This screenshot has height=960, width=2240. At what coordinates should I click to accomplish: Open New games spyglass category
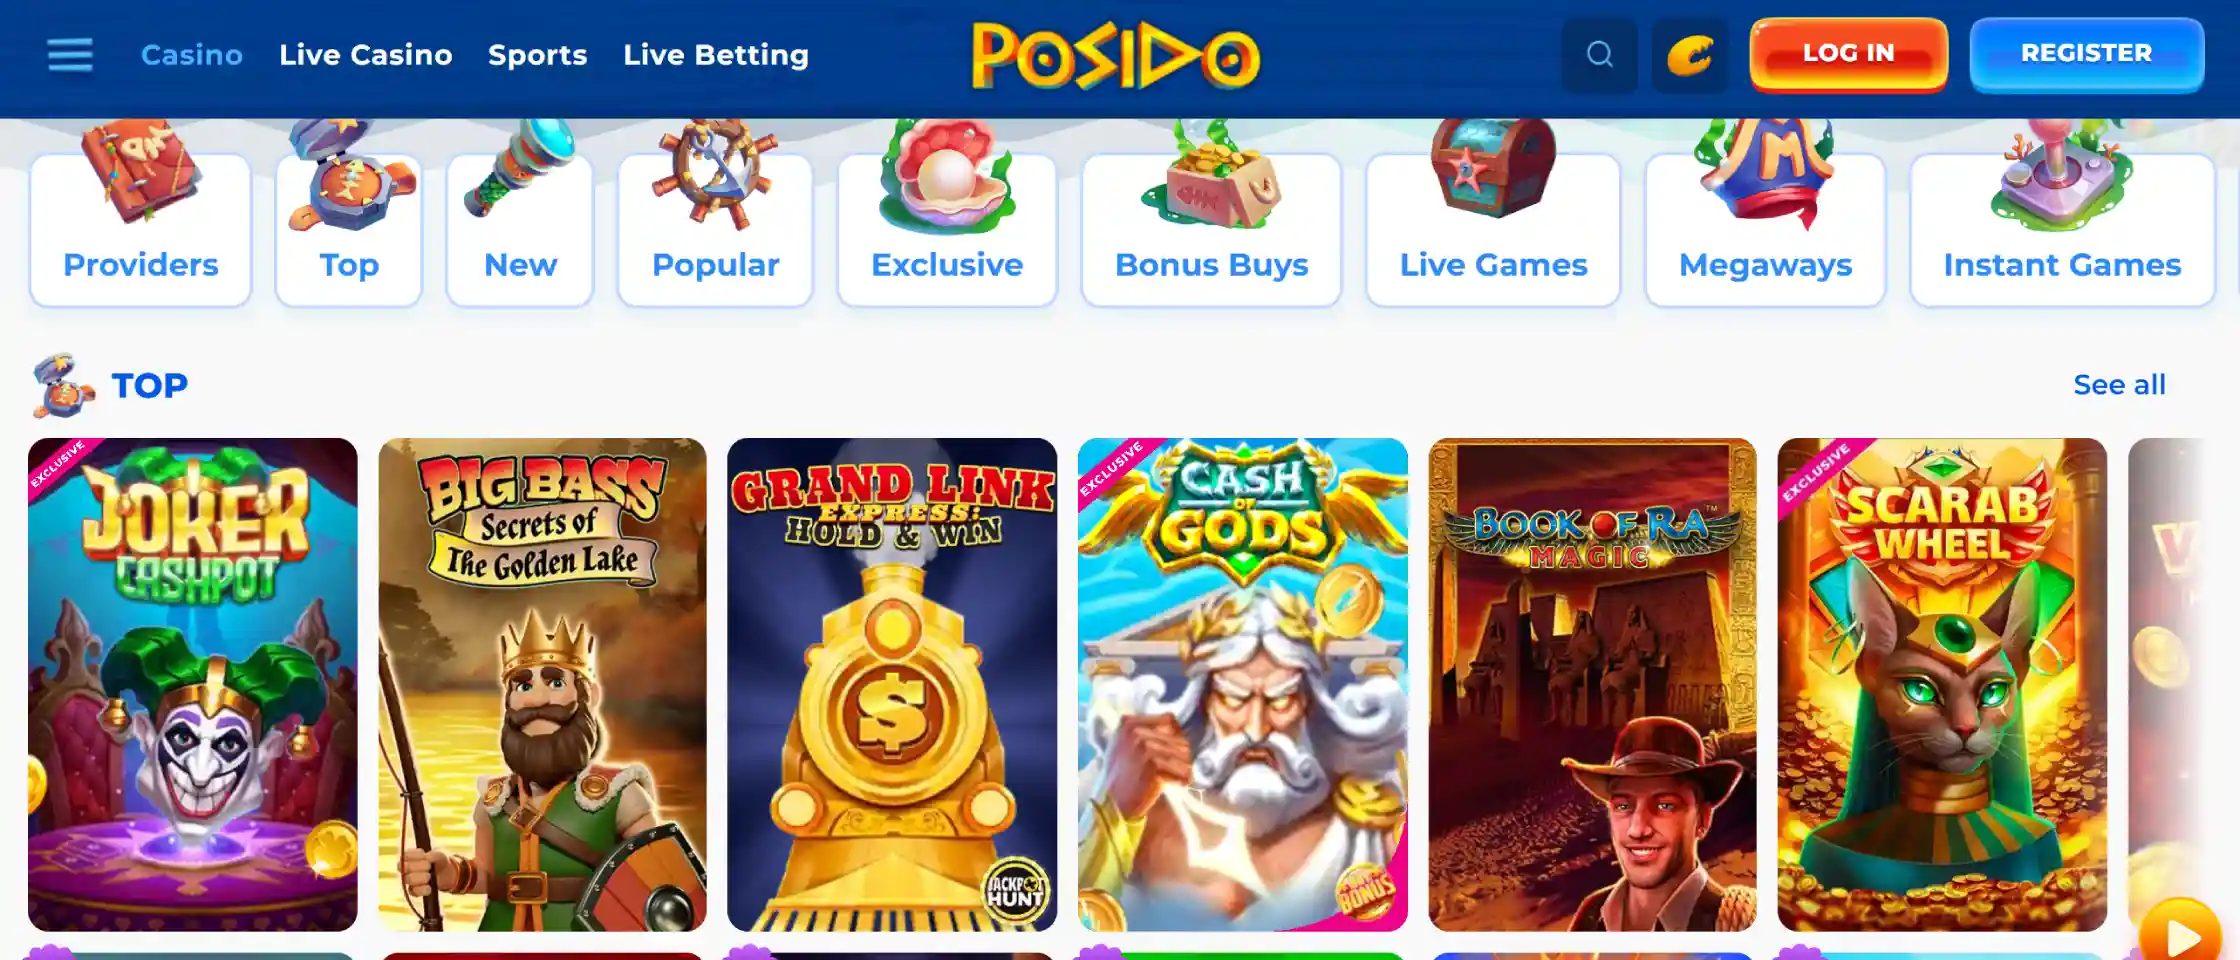[x=520, y=229]
